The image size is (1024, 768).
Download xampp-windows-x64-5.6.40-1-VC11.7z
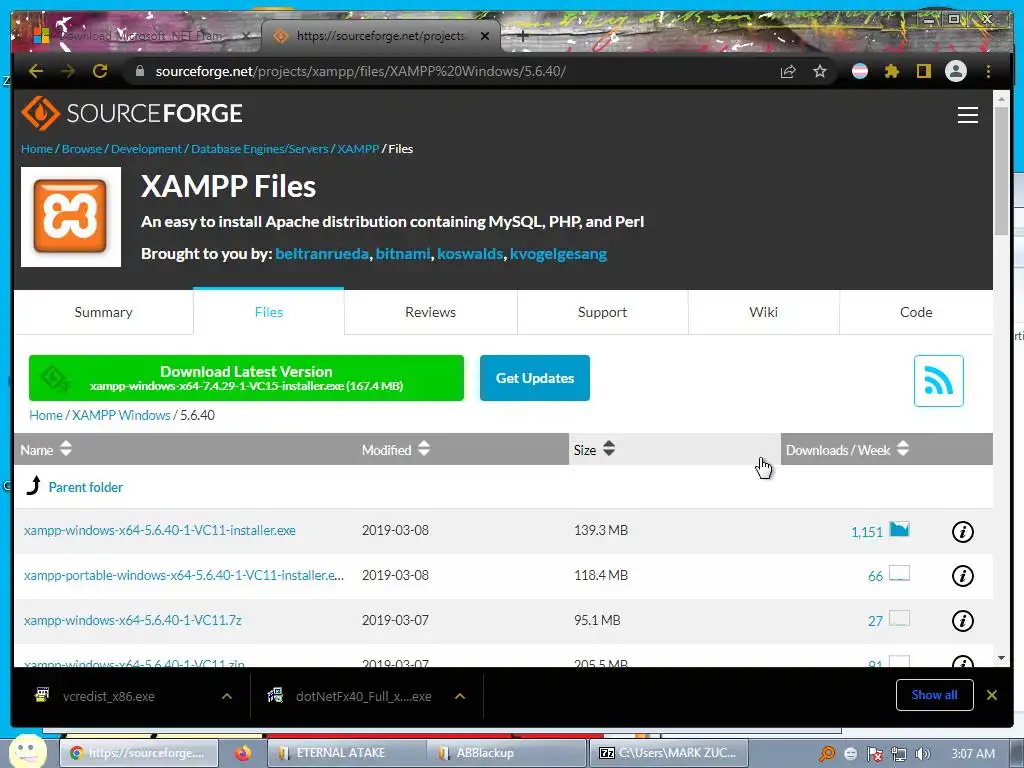click(x=133, y=620)
